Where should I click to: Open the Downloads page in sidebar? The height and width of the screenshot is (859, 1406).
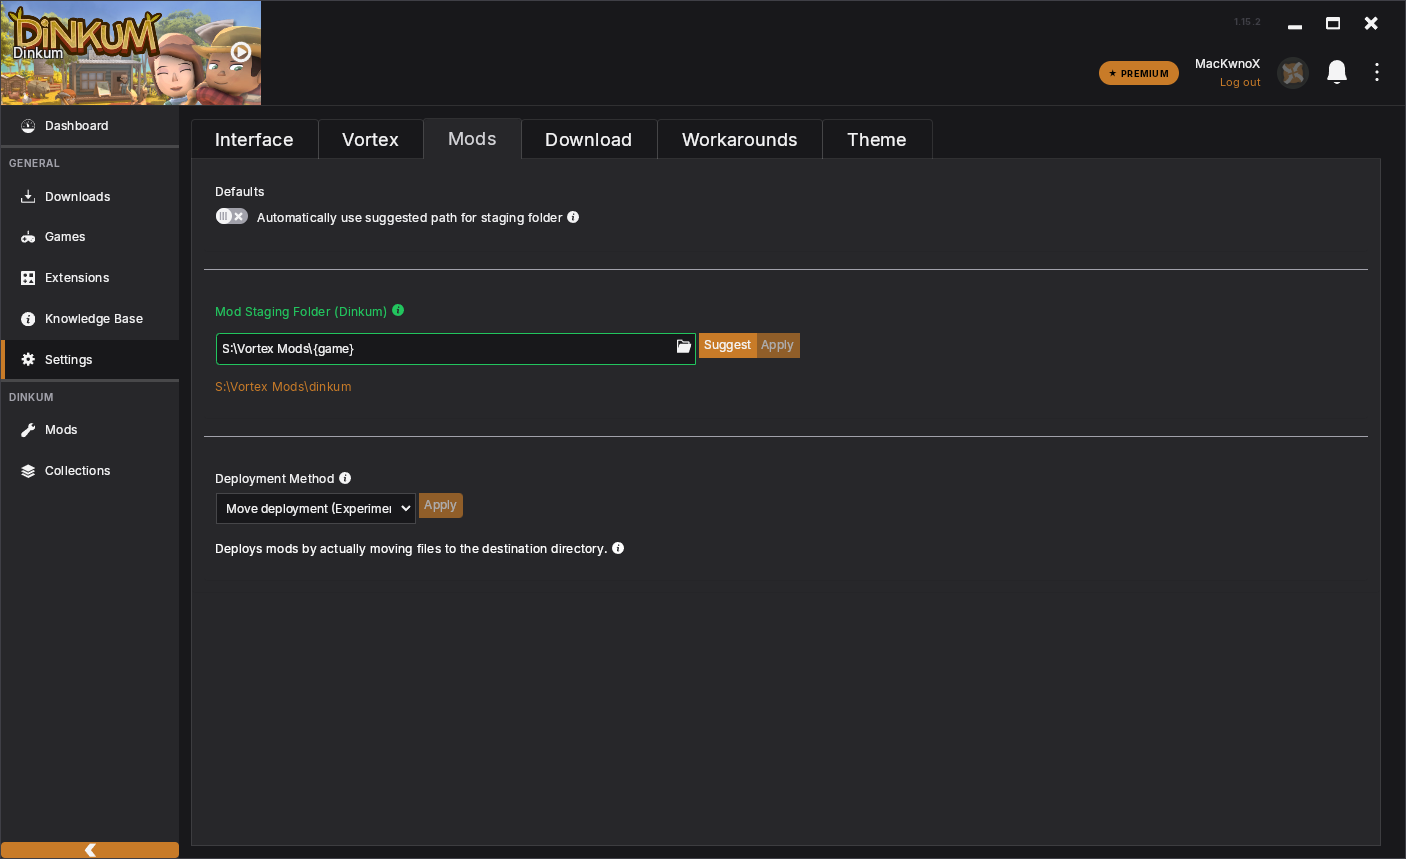pos(77,197)
